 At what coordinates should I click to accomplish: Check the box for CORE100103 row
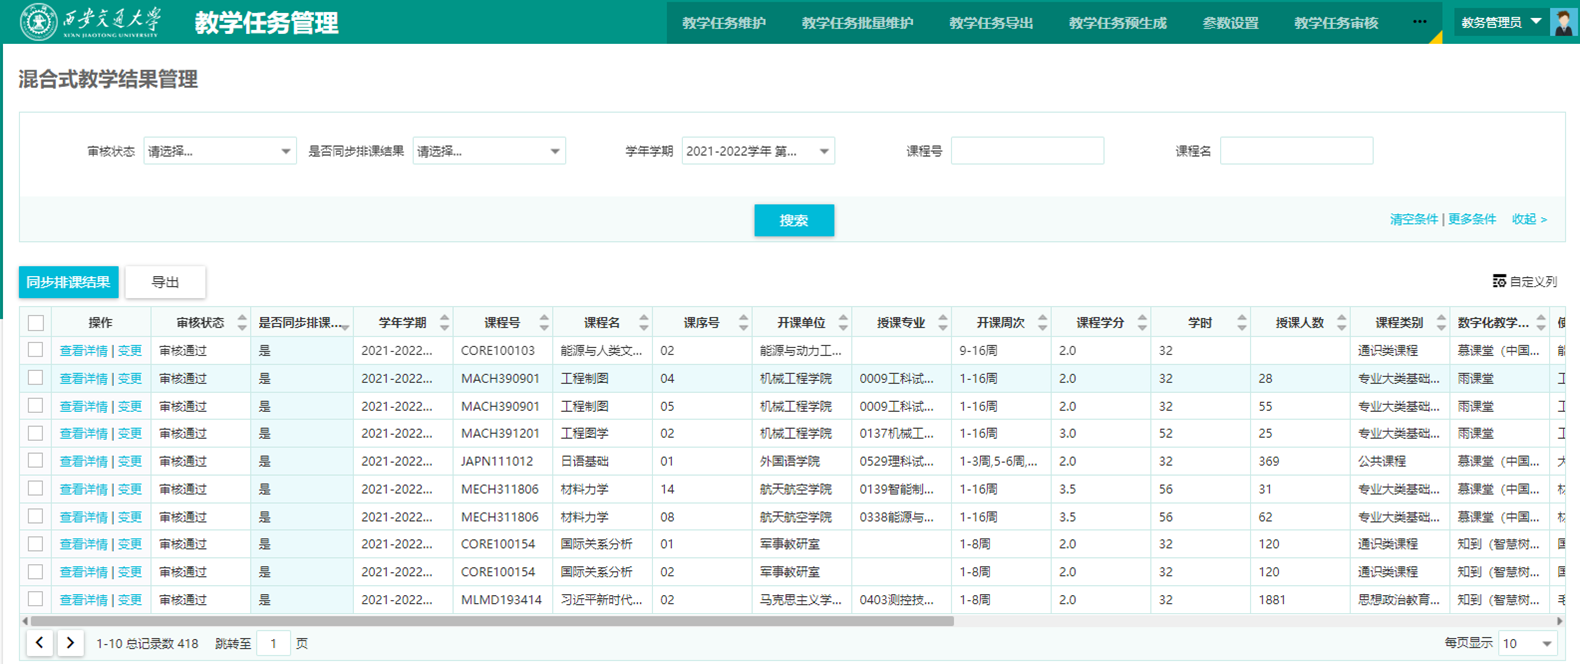coord(36,350)
